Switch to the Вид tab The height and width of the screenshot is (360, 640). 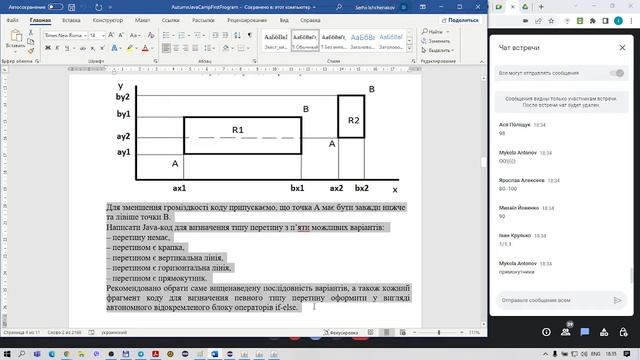coord(284,20)
